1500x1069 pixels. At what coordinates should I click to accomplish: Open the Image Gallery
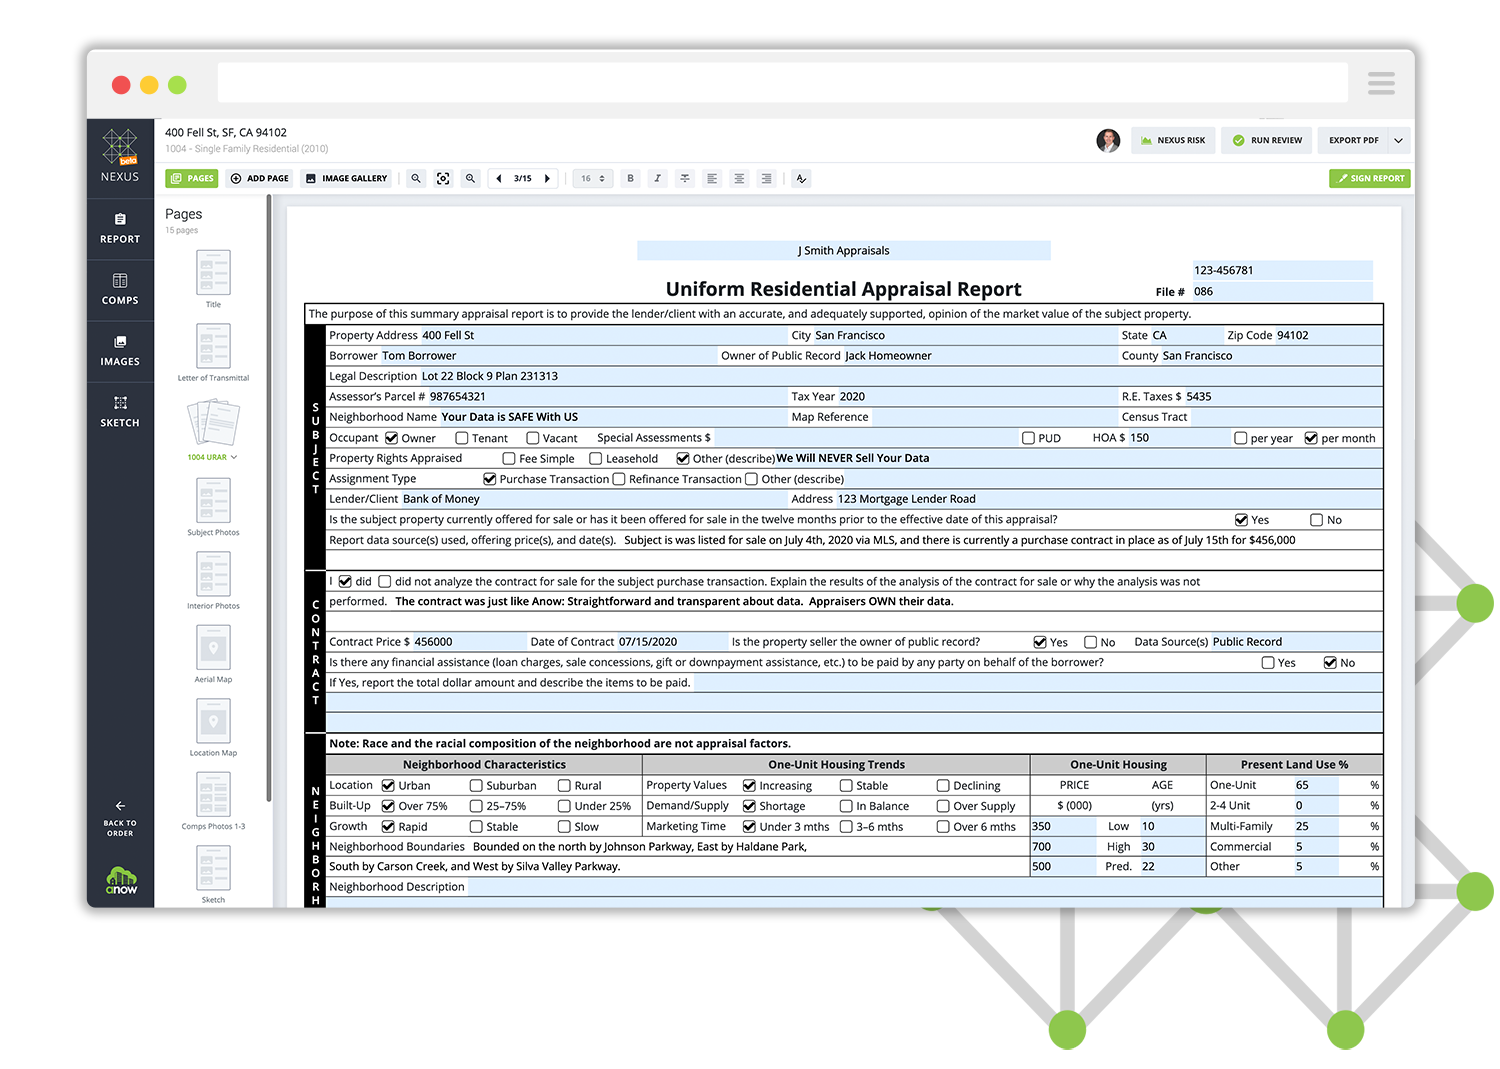(346, 178)
